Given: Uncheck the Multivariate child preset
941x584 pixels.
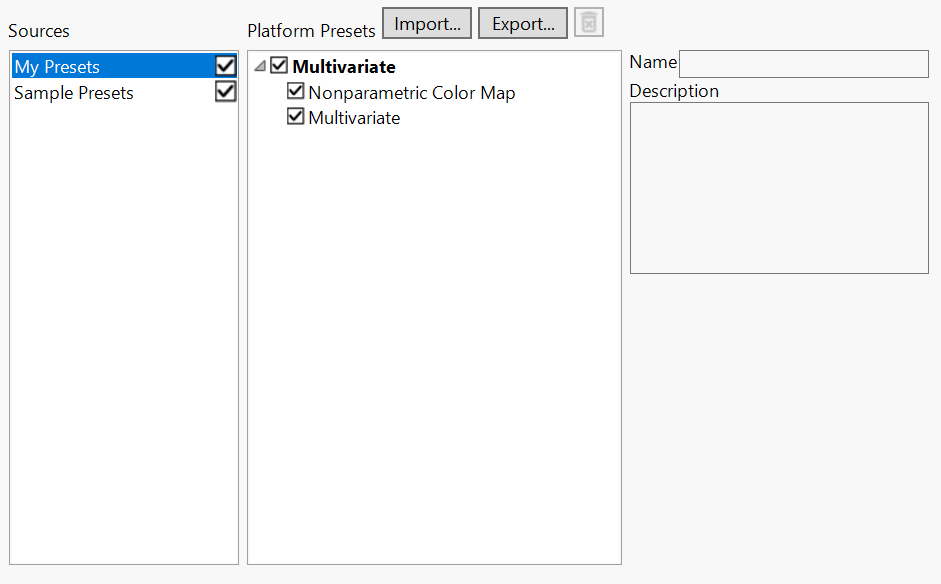Looking at the screenshot, I should click(295, 117).
